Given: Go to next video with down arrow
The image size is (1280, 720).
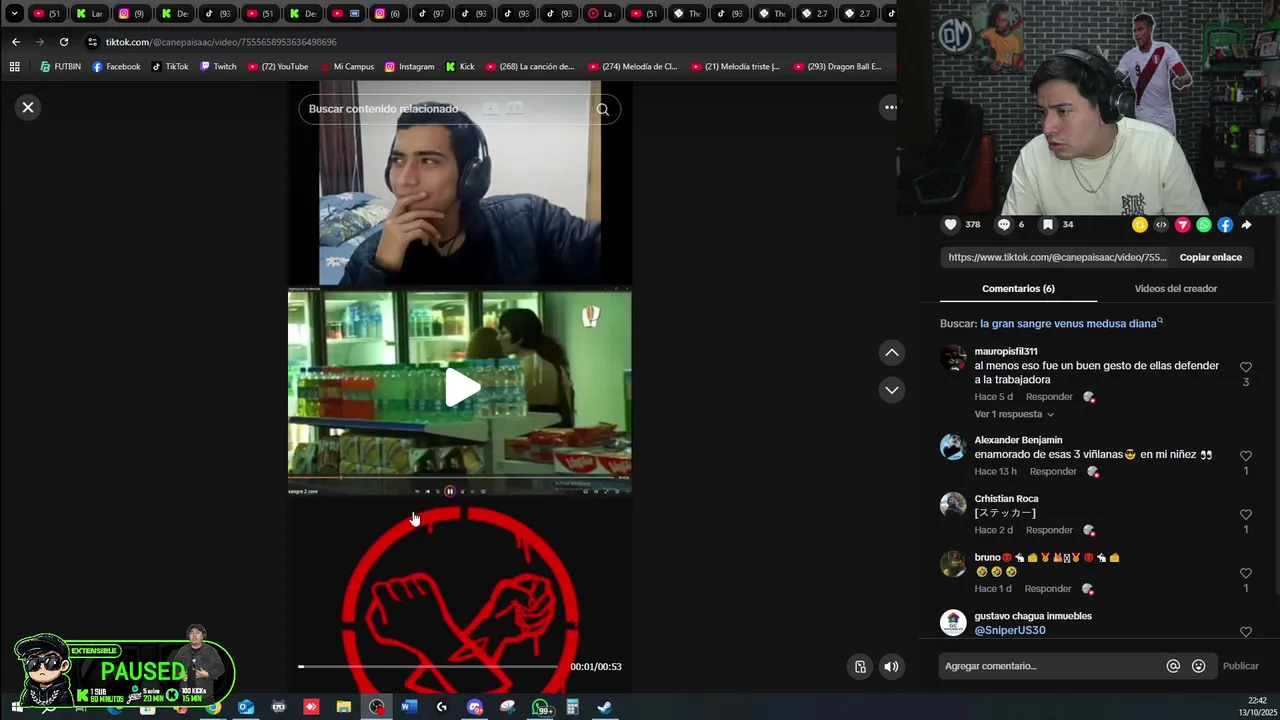Looking at the screenshot, I should [892, 390].
